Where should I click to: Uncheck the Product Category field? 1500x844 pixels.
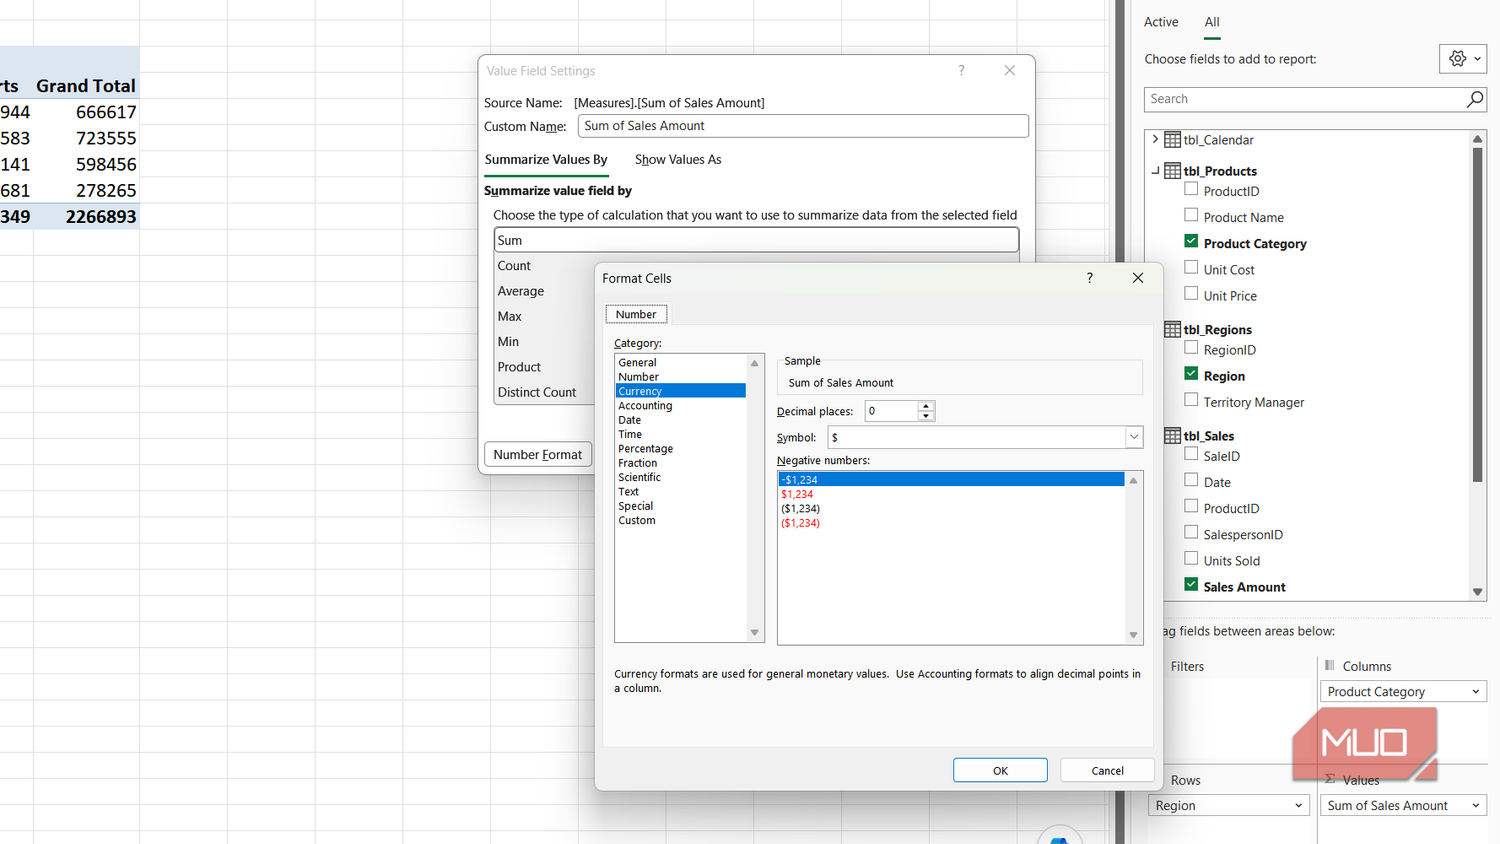(1191, 241)
